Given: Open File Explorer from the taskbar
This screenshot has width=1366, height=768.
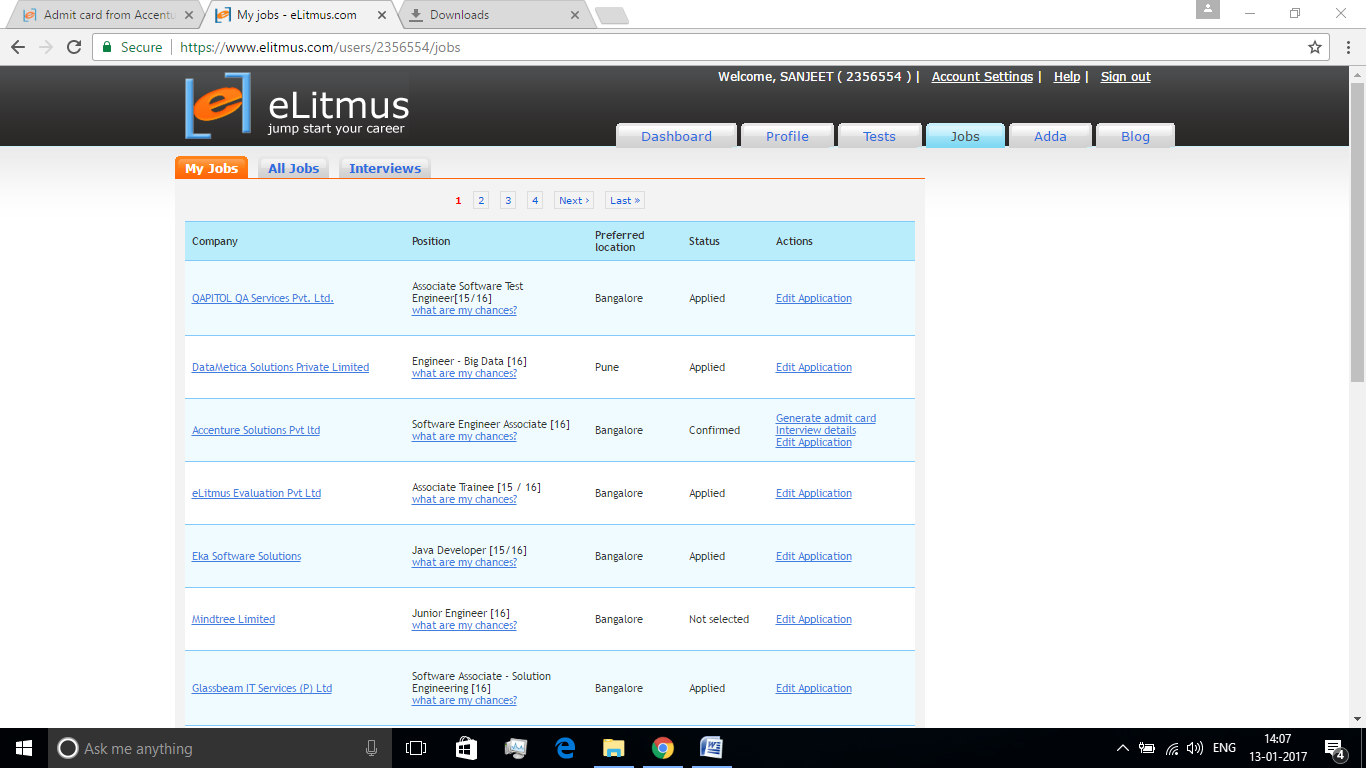Looking at the screenshot, I should (x=613, y=748).
